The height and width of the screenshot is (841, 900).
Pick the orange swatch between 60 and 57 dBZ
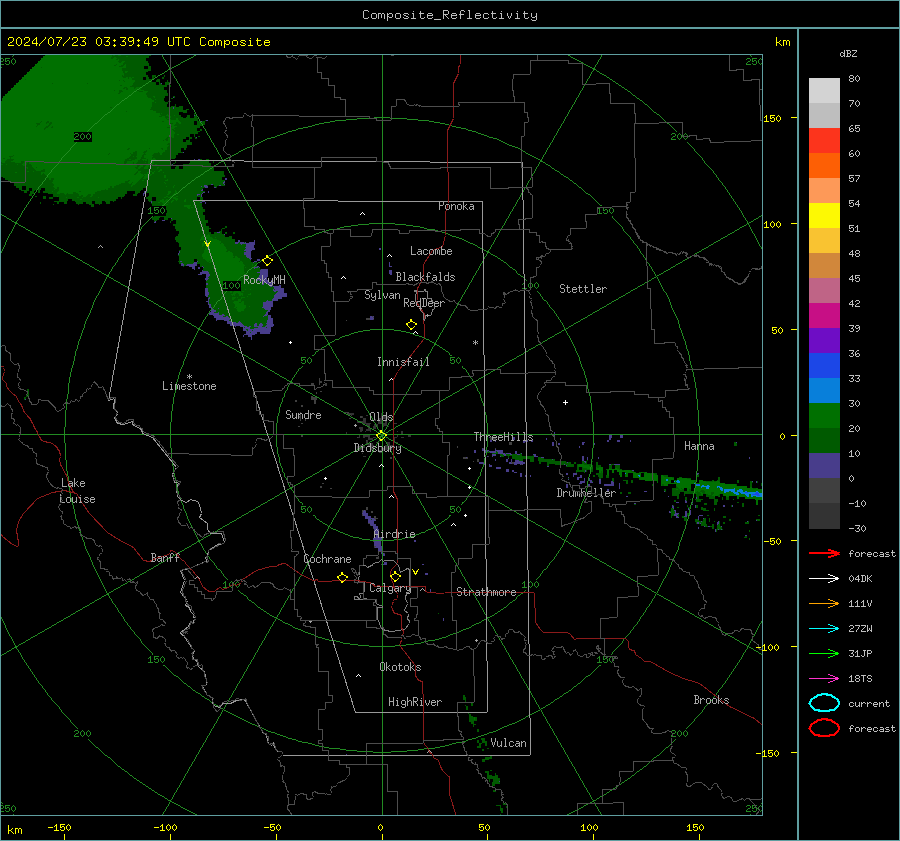coord(824,165)
